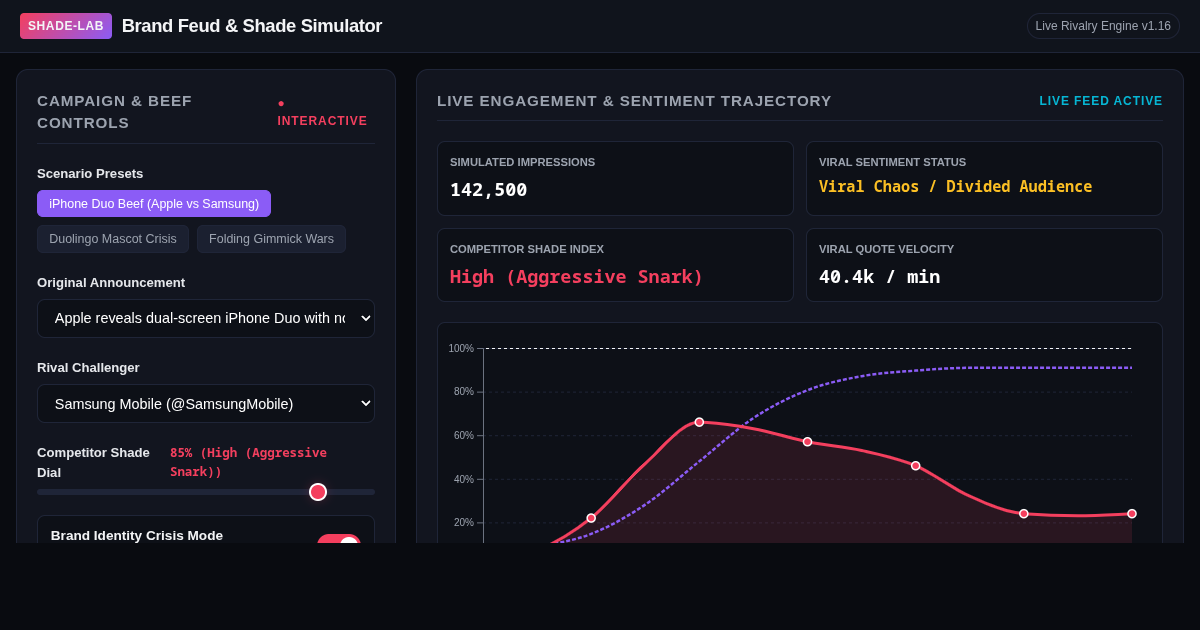Open the Original Announcement dropdown
The image size is (1200, 630).
[206, 318]
